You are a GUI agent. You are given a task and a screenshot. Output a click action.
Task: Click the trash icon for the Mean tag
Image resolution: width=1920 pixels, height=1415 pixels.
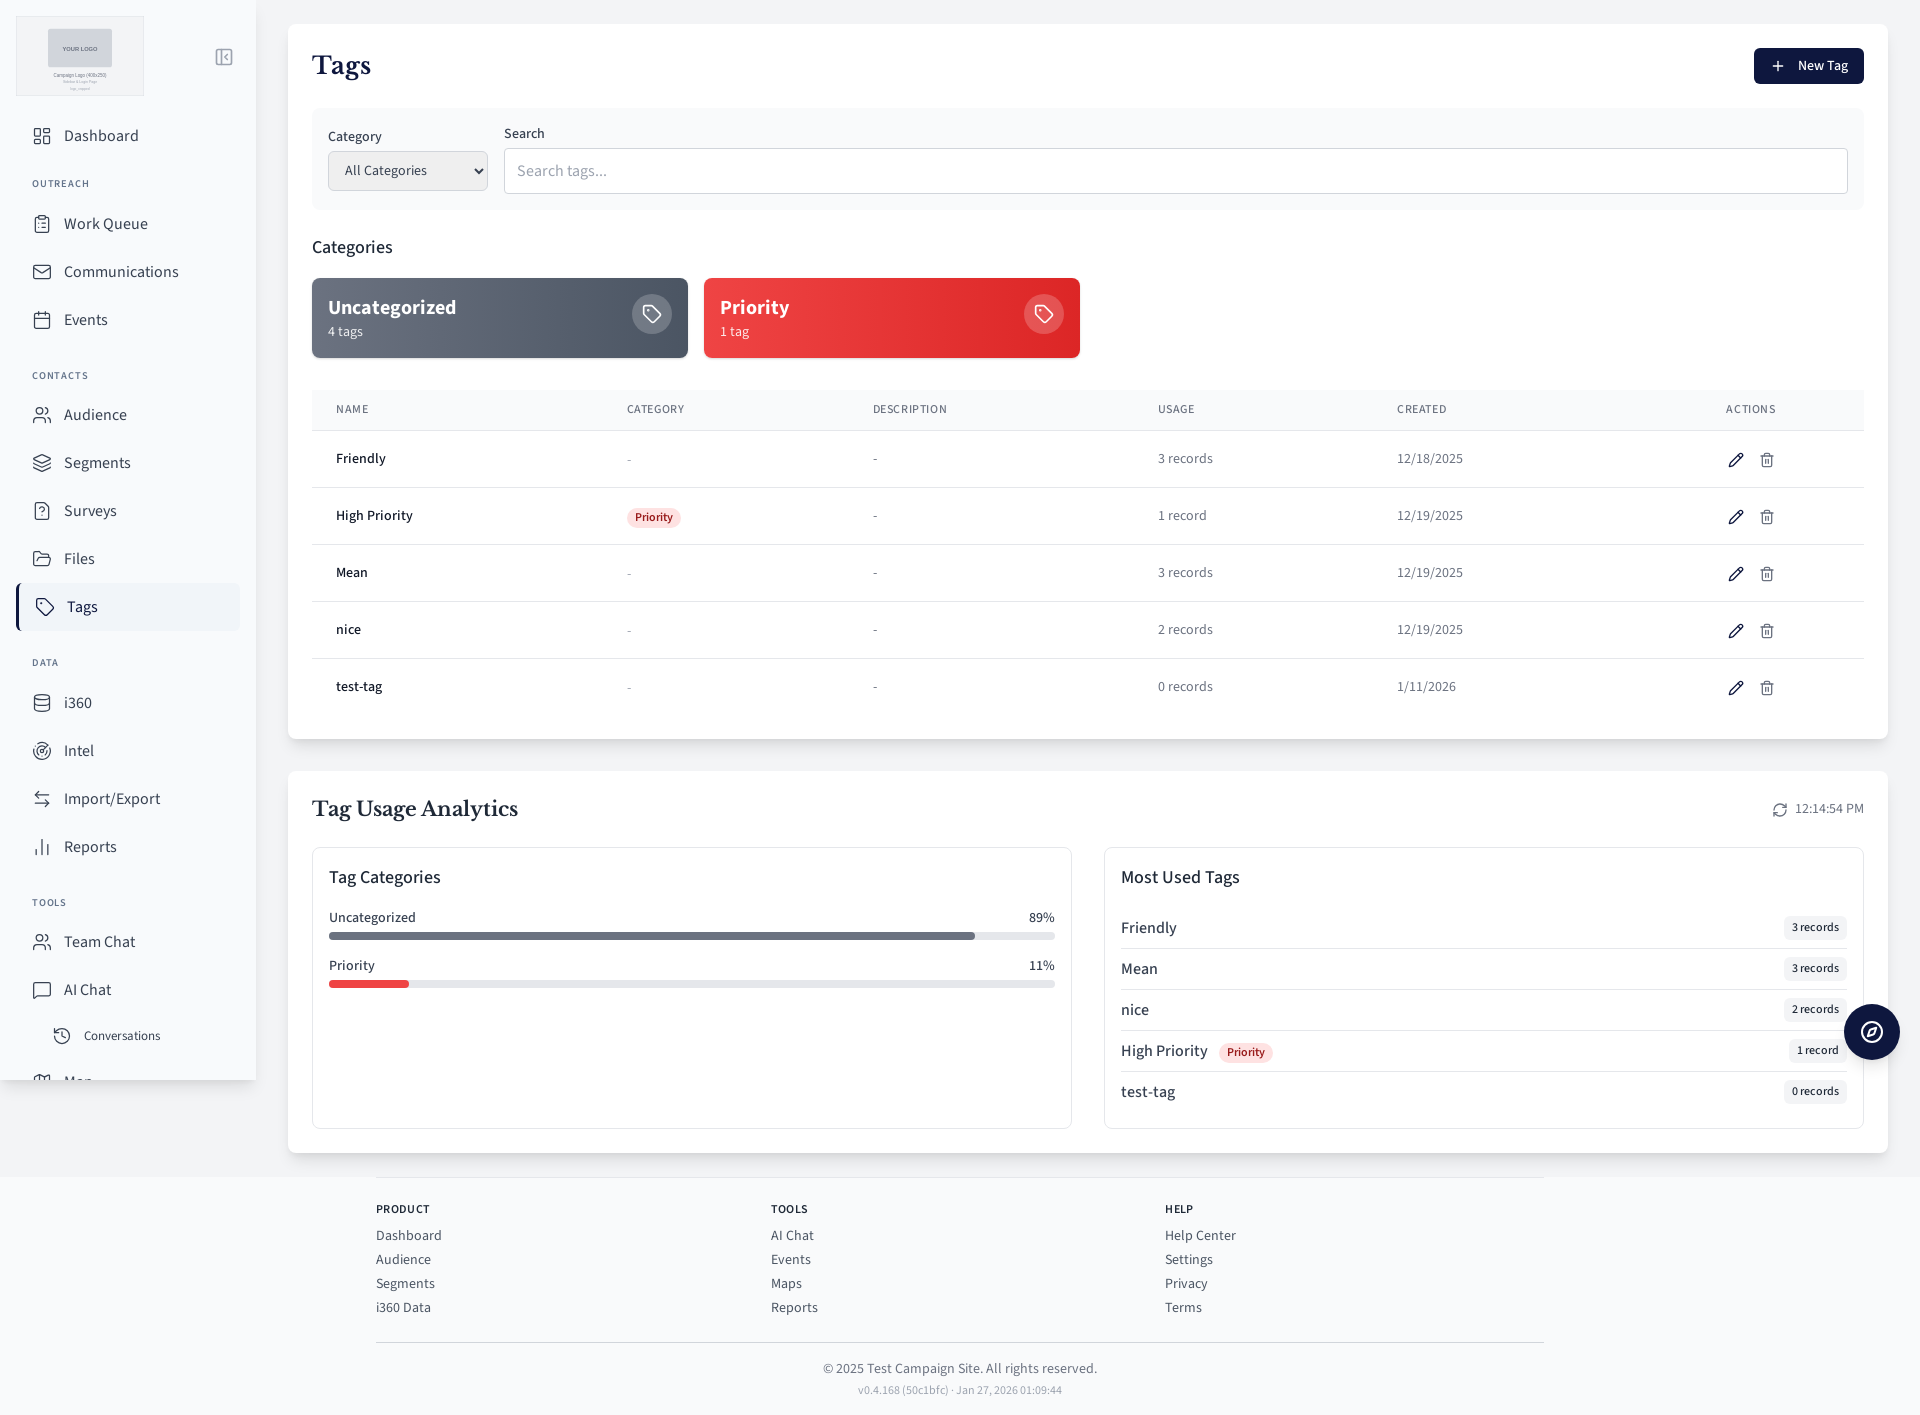click(x=1767, y=574)
